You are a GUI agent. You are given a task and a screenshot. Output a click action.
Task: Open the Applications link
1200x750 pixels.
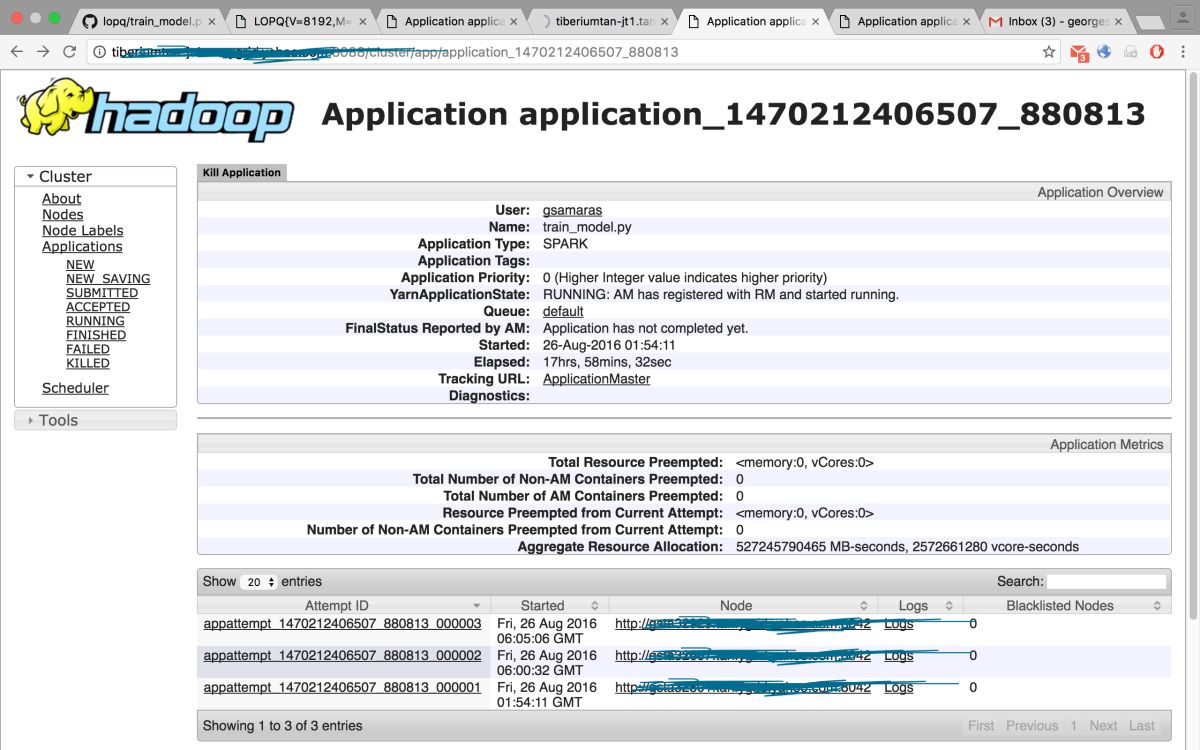pos(82,247)
